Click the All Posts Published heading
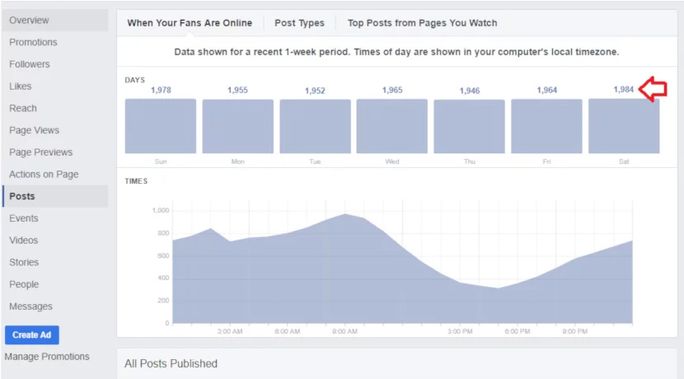Viewport: 684px width, 379px height. [x=171, y=363]
